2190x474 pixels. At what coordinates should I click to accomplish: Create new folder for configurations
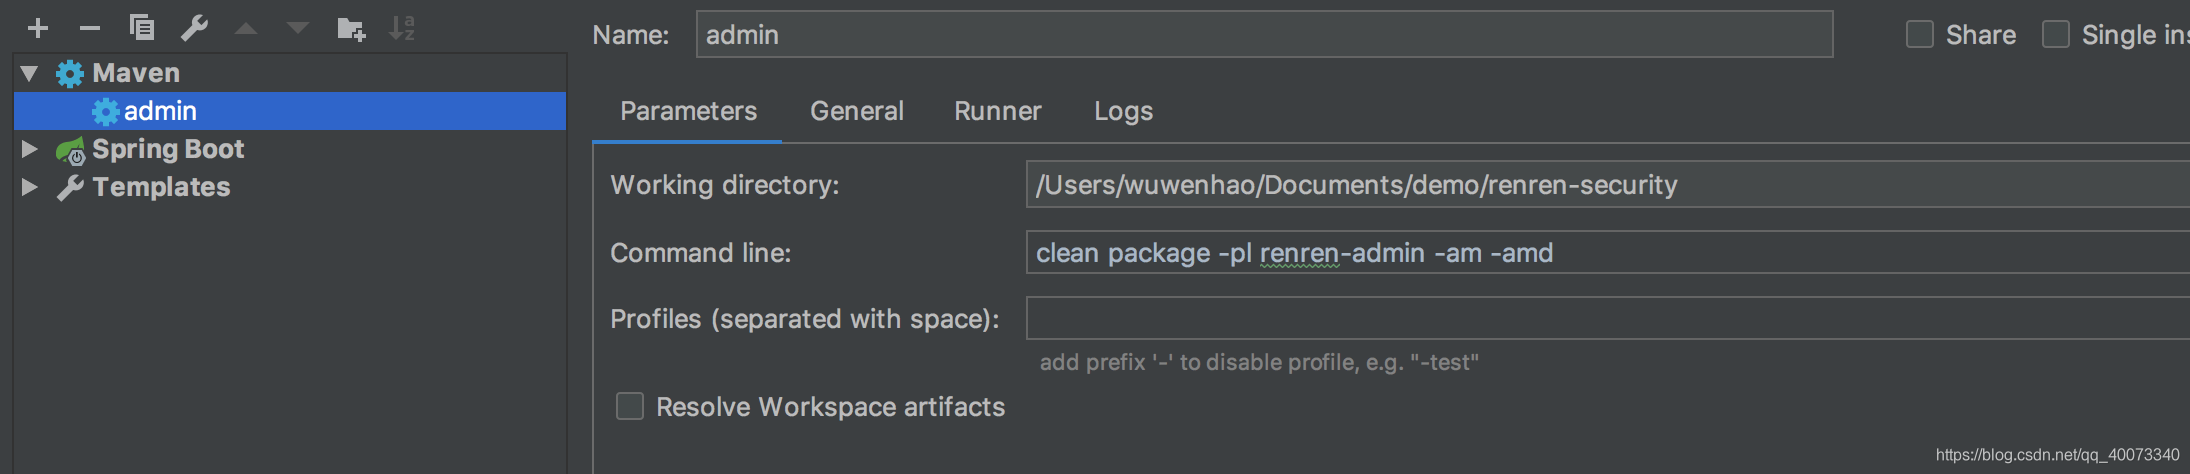pyautogui.click(x=351, y=28)
